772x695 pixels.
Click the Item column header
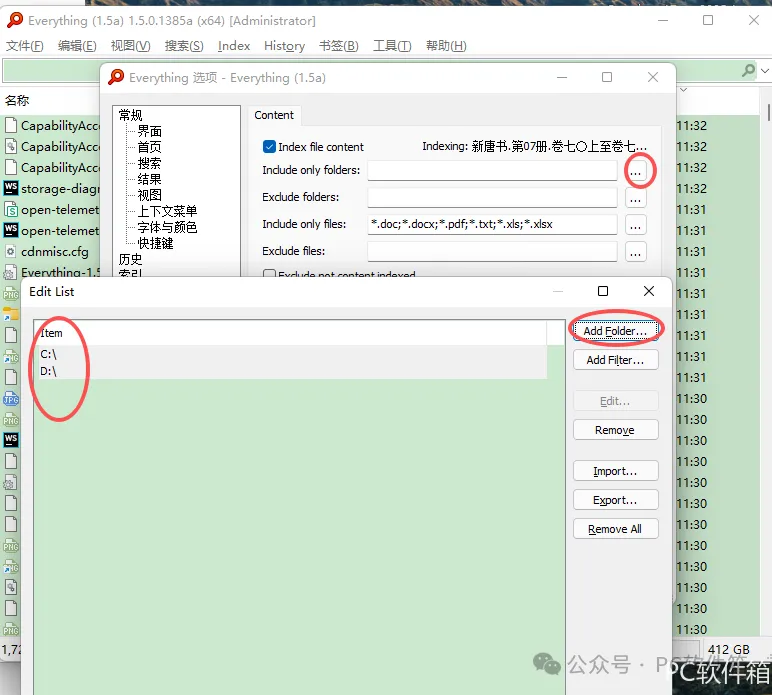click(290, 333)
